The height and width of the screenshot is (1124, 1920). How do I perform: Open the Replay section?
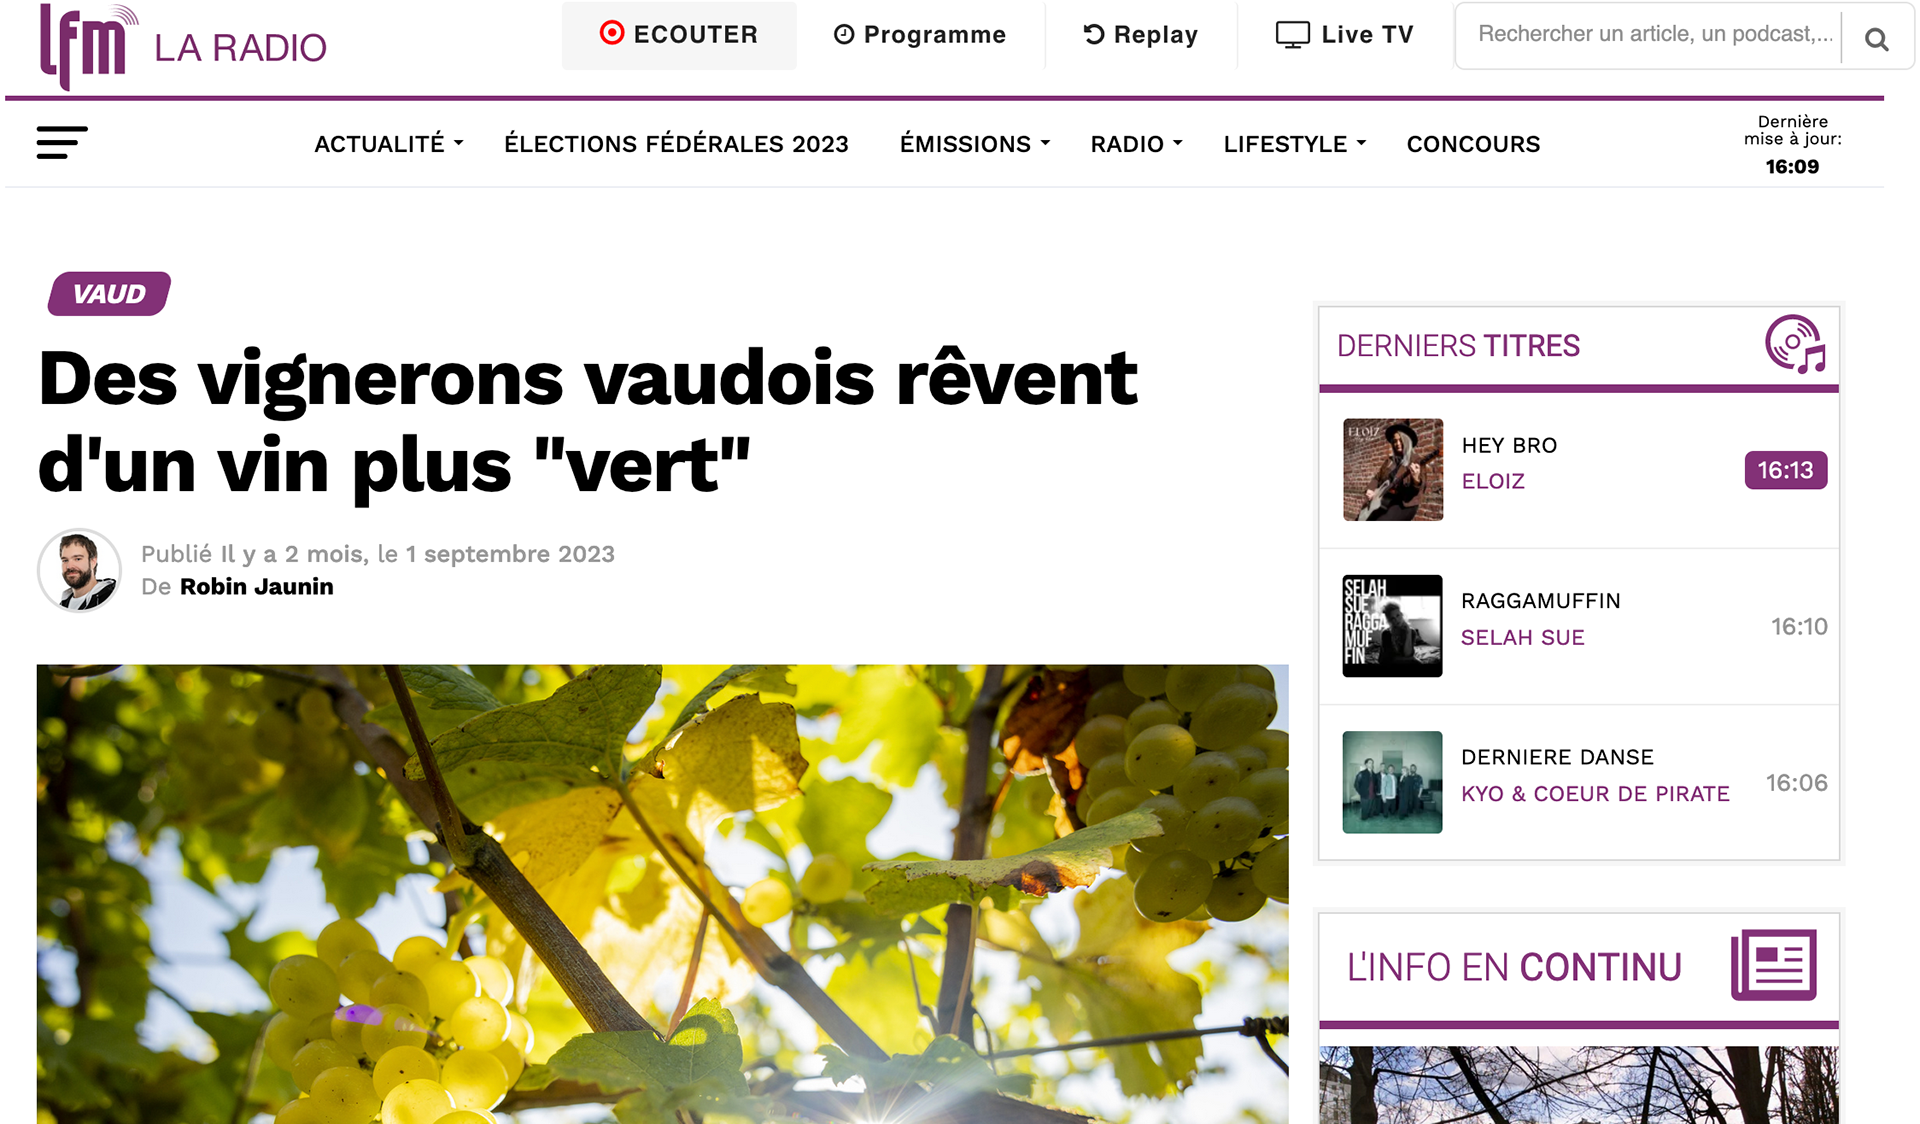(1141, 35)
